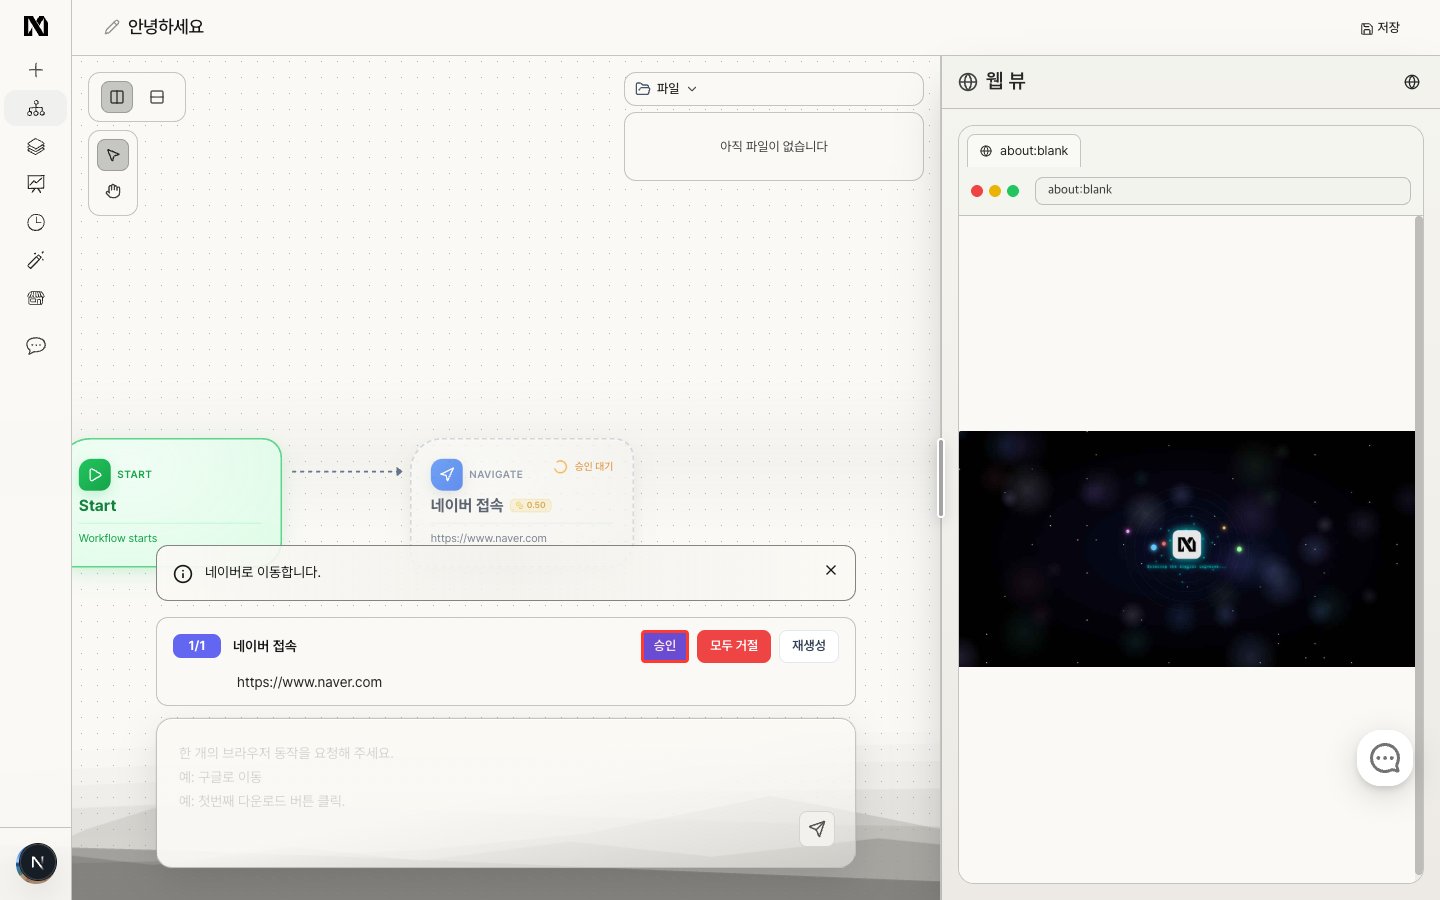Click the red window dot in web view
Screen dimensions: 1440x900
point(977,191)
